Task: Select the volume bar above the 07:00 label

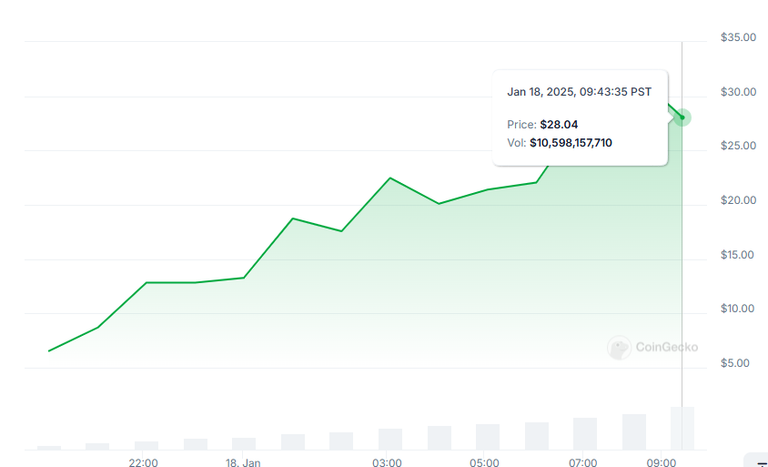Action: [x=585, y=434]
